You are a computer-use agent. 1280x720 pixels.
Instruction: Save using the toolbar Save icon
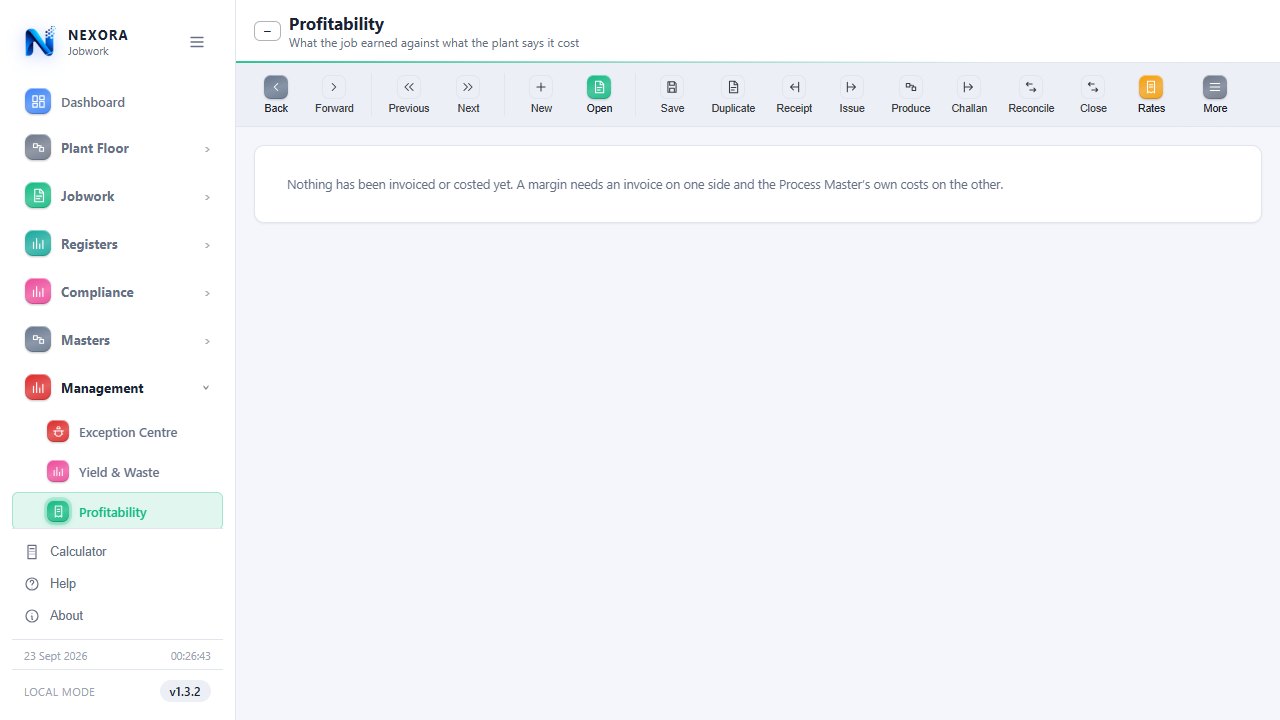672,95
